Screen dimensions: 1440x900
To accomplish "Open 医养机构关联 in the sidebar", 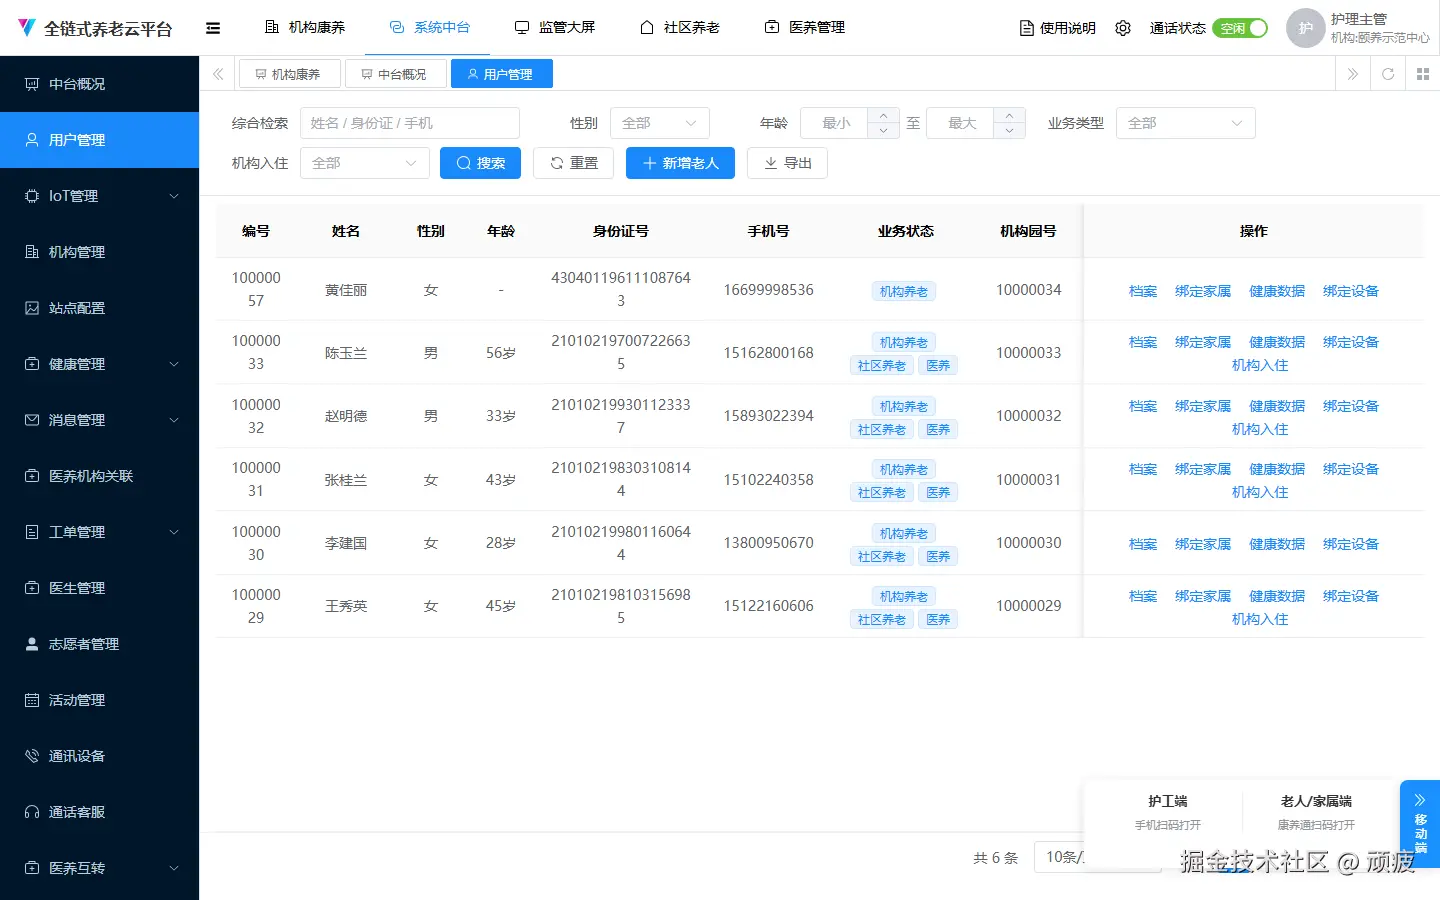I will click(x=100, y=476).
